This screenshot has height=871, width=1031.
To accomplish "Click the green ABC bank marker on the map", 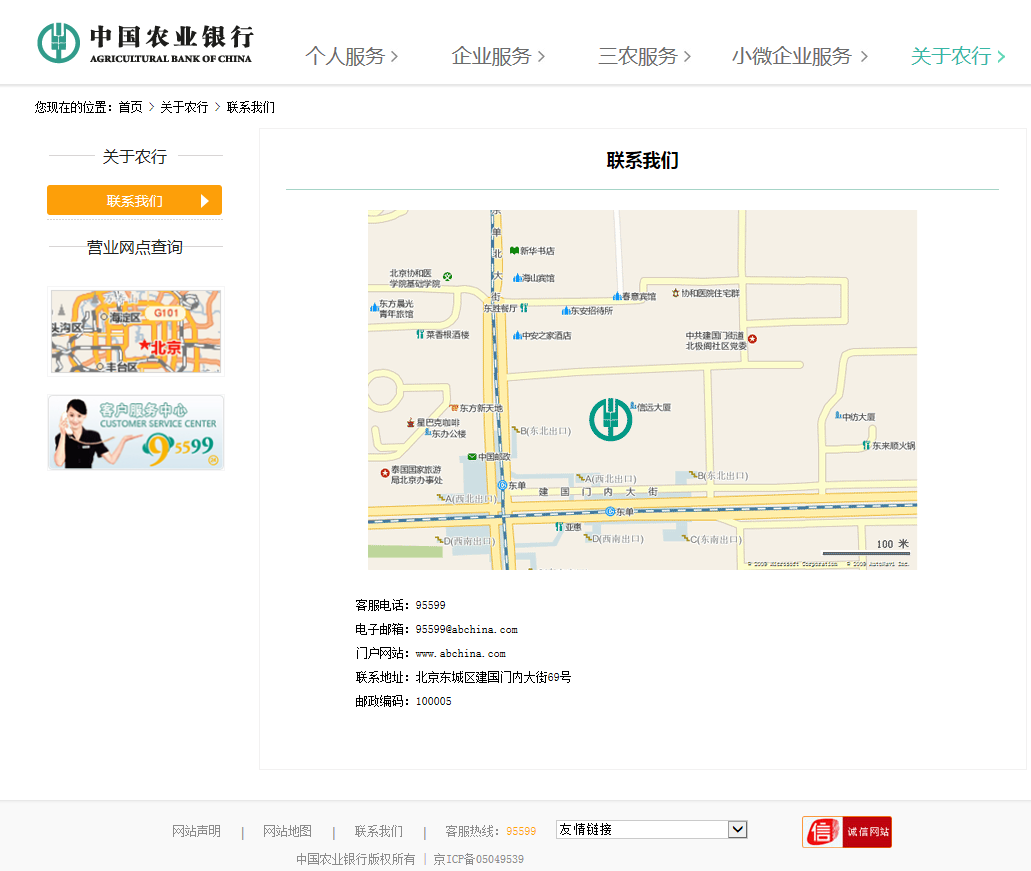I will pos(610,419).
